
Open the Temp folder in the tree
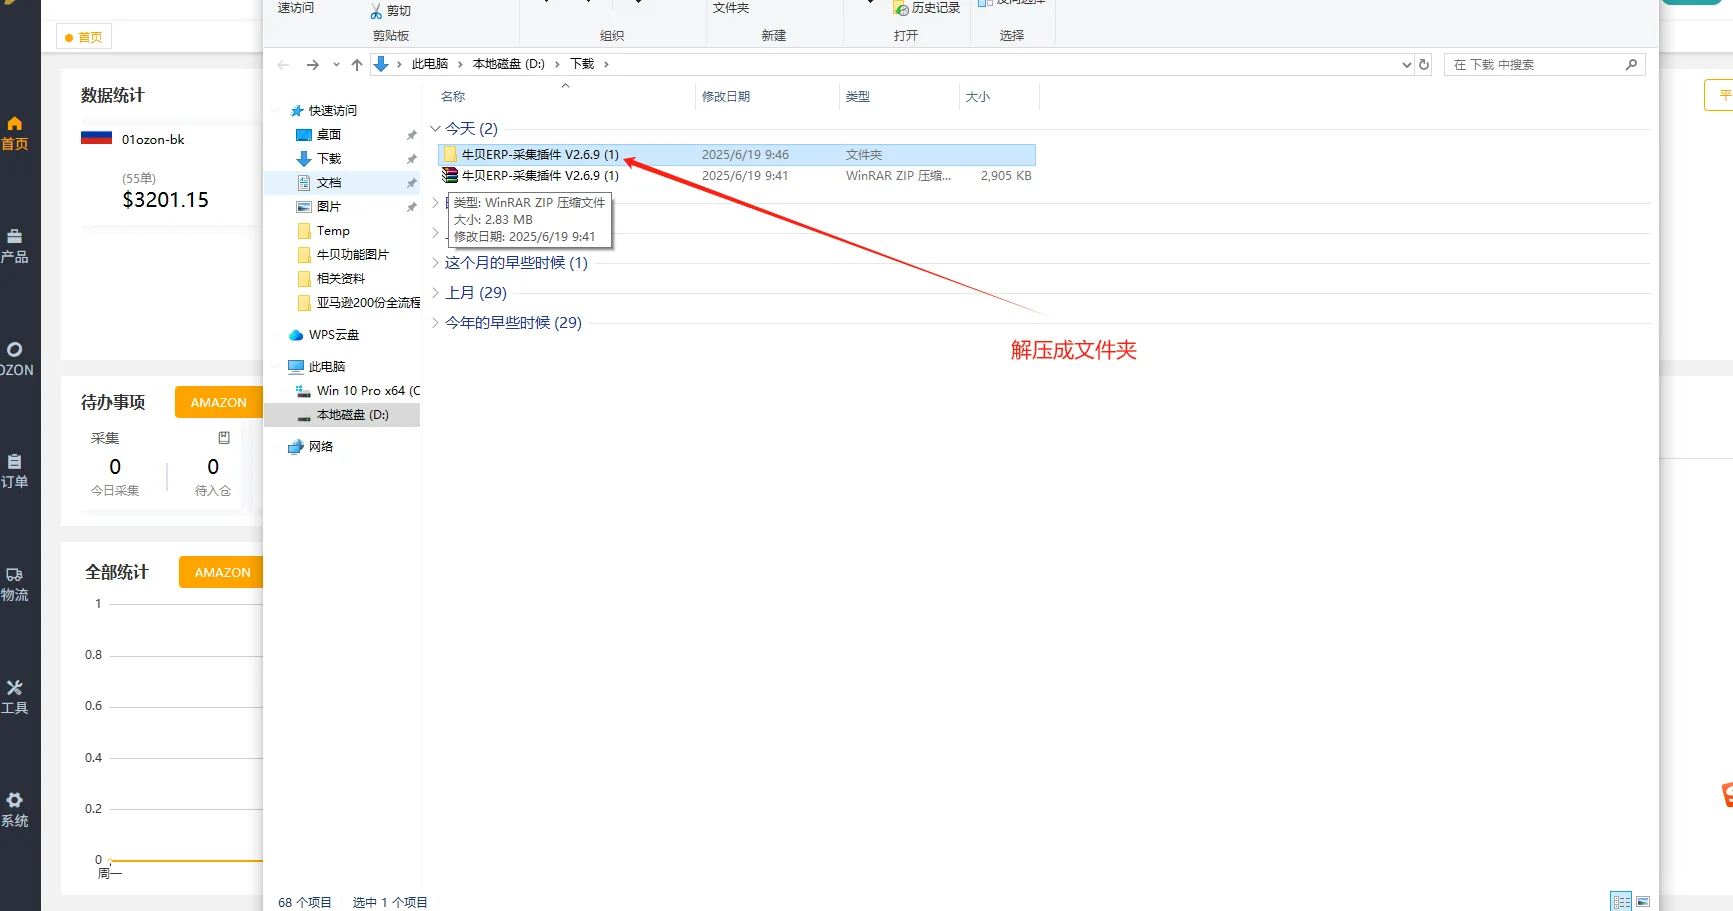(x=333, y=231)
